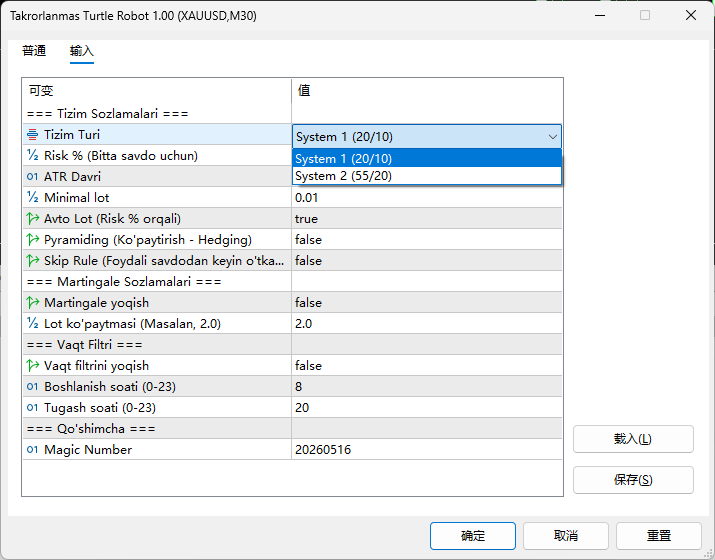Screen dimensions: 715x560
Task: Select the Boshlanish soati (0-23) label
Action: tap(110, 386)
